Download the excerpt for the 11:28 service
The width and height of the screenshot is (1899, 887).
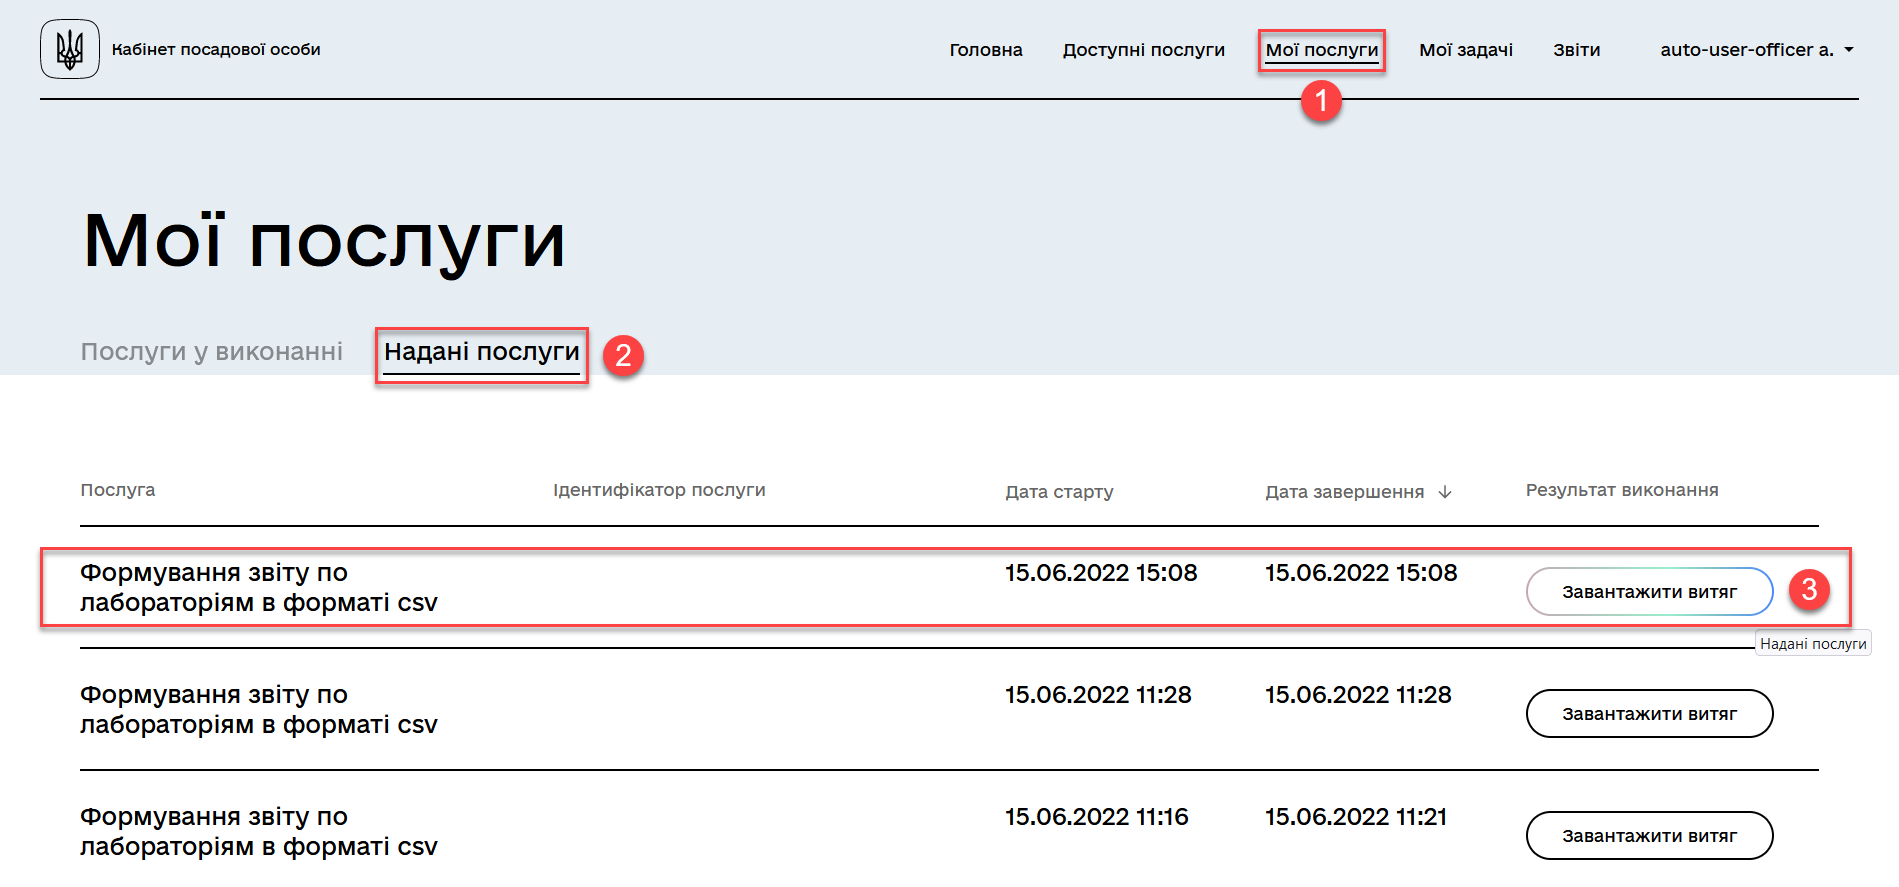pyautogui.click(x=1648, y=714)
